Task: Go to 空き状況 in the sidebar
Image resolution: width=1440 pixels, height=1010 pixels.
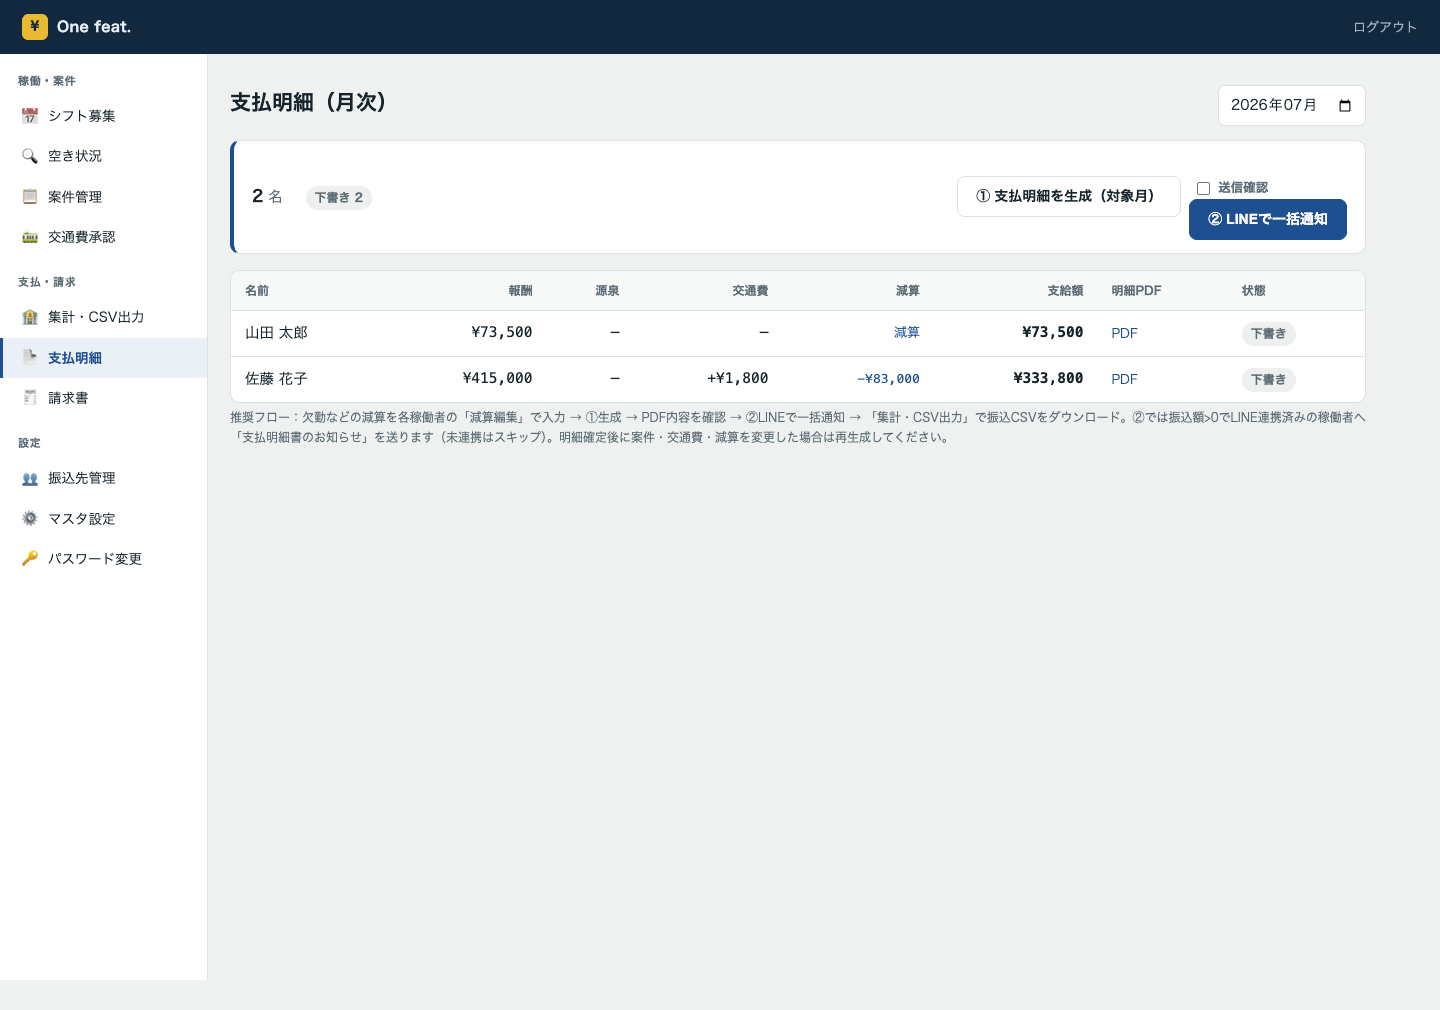Action: pos(104,156)
